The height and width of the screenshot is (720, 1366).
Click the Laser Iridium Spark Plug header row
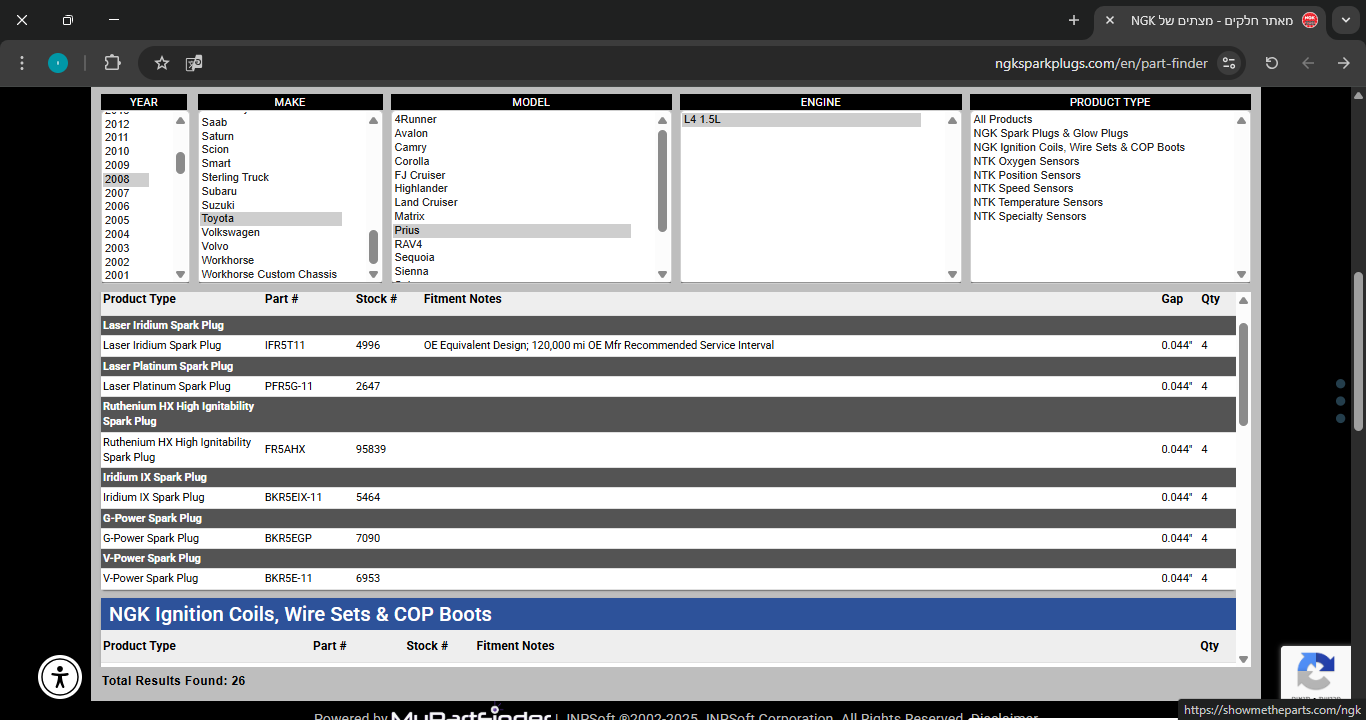(x=668, y=325)
